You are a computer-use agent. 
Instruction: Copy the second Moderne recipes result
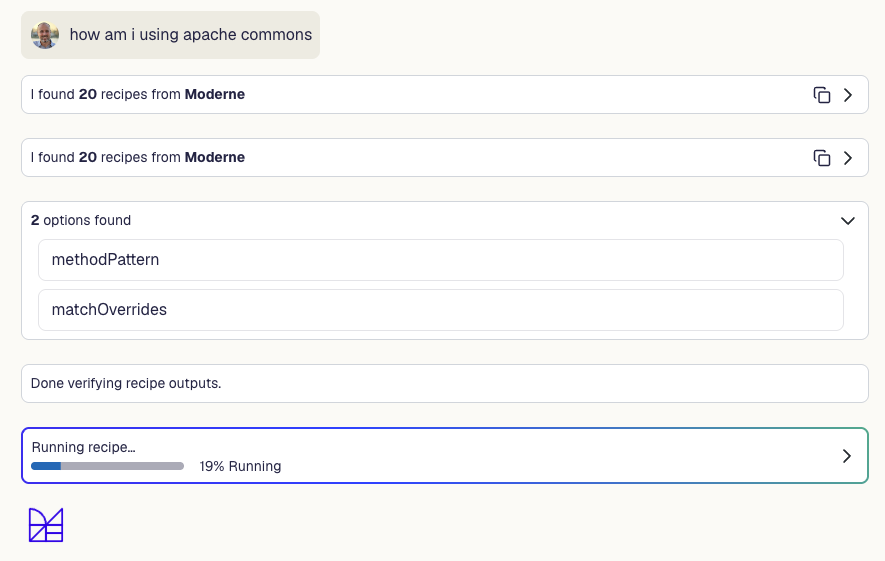[822, 158]
